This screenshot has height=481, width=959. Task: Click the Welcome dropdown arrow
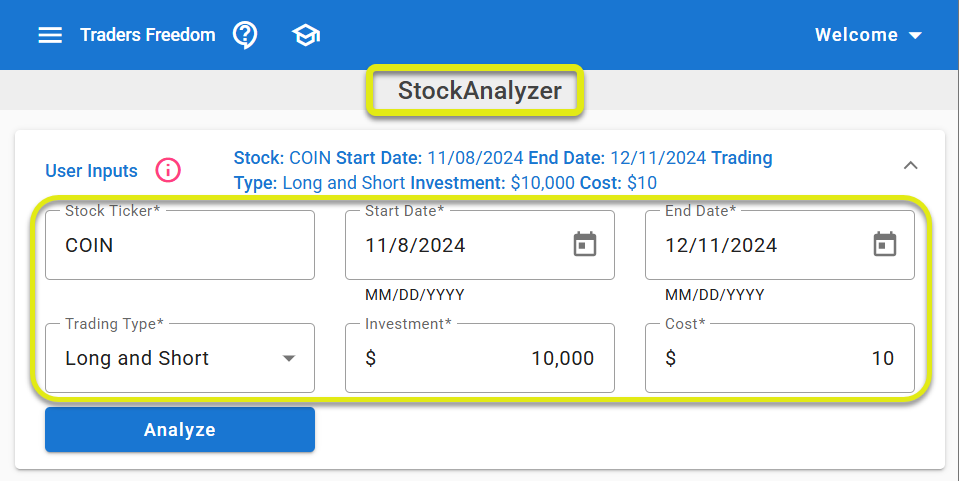(x=915, y=36)
